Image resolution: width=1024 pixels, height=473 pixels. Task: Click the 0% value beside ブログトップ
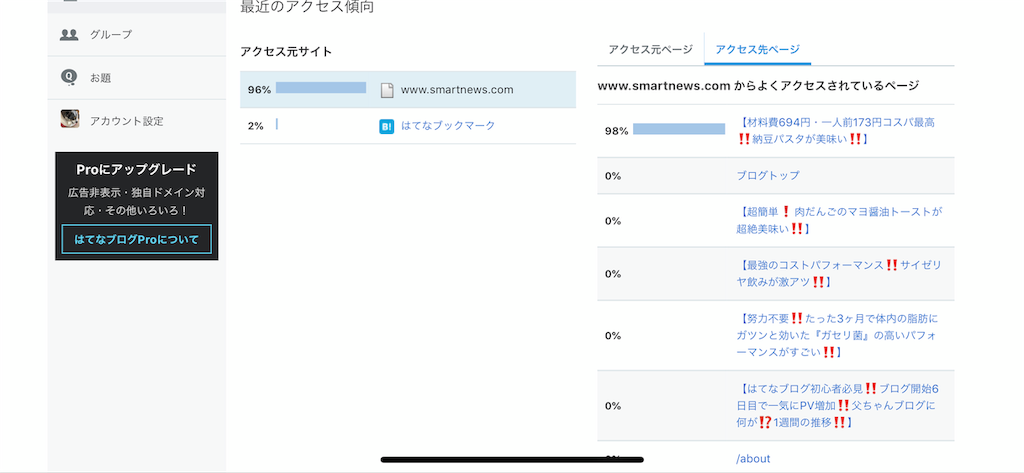pyautogui.click(x=613, y=176)
